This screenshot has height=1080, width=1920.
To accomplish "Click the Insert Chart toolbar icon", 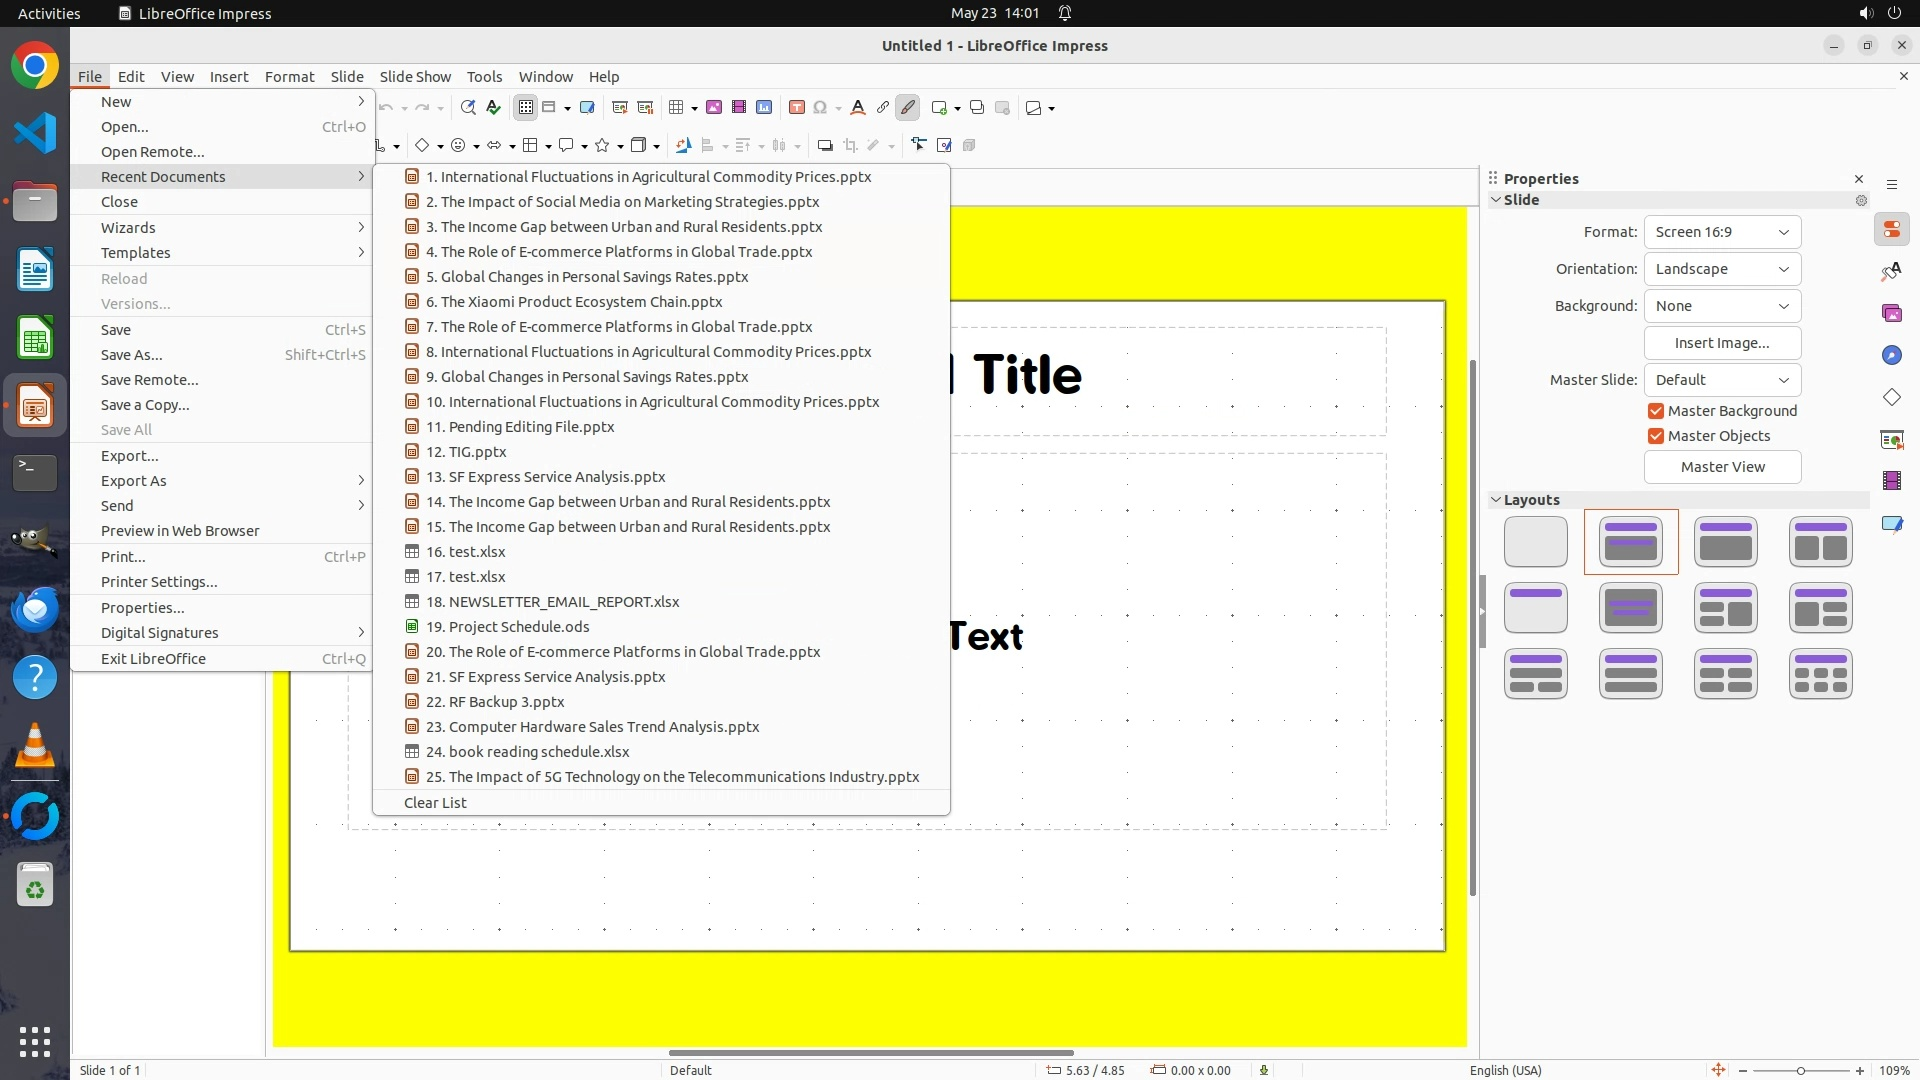I will 764,108.
